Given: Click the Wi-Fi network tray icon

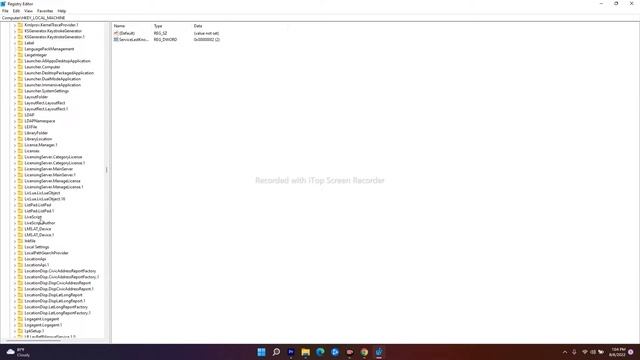Looking at the screenshot, I should pos(584,352).
